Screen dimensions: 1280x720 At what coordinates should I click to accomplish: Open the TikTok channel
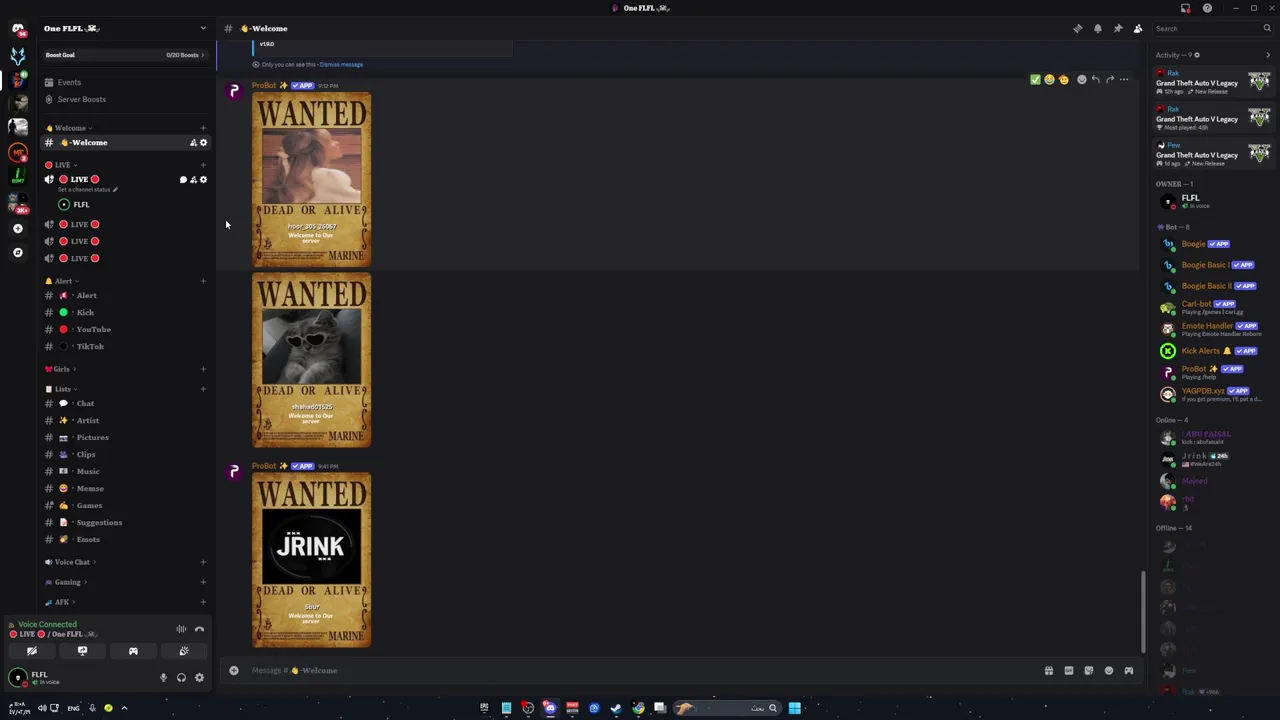coord(125,346)
